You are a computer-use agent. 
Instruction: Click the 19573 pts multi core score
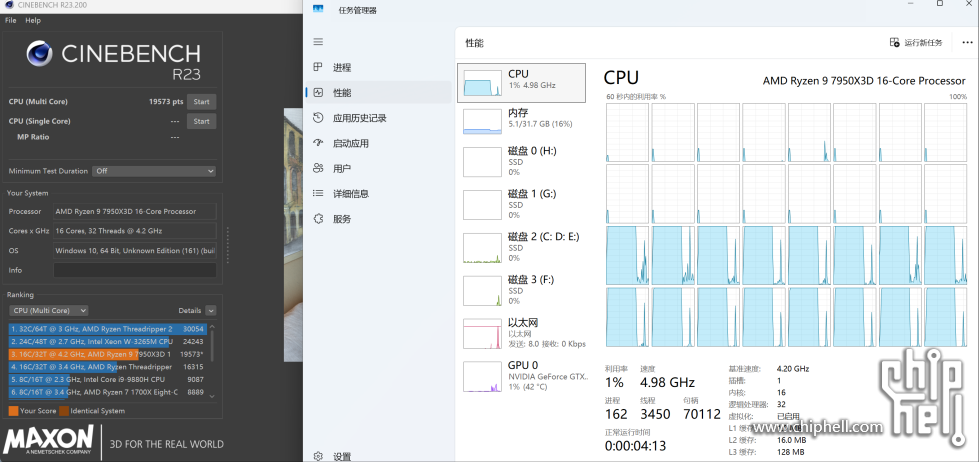pyautogui.click(x=166, y=101)
